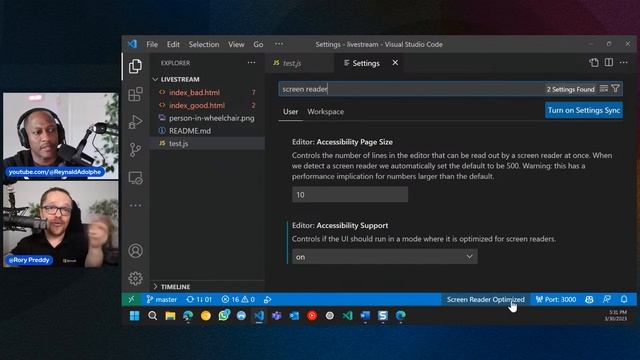
Task: Open Explorer panel more actions ellipsis
Action: click(251, 63)
